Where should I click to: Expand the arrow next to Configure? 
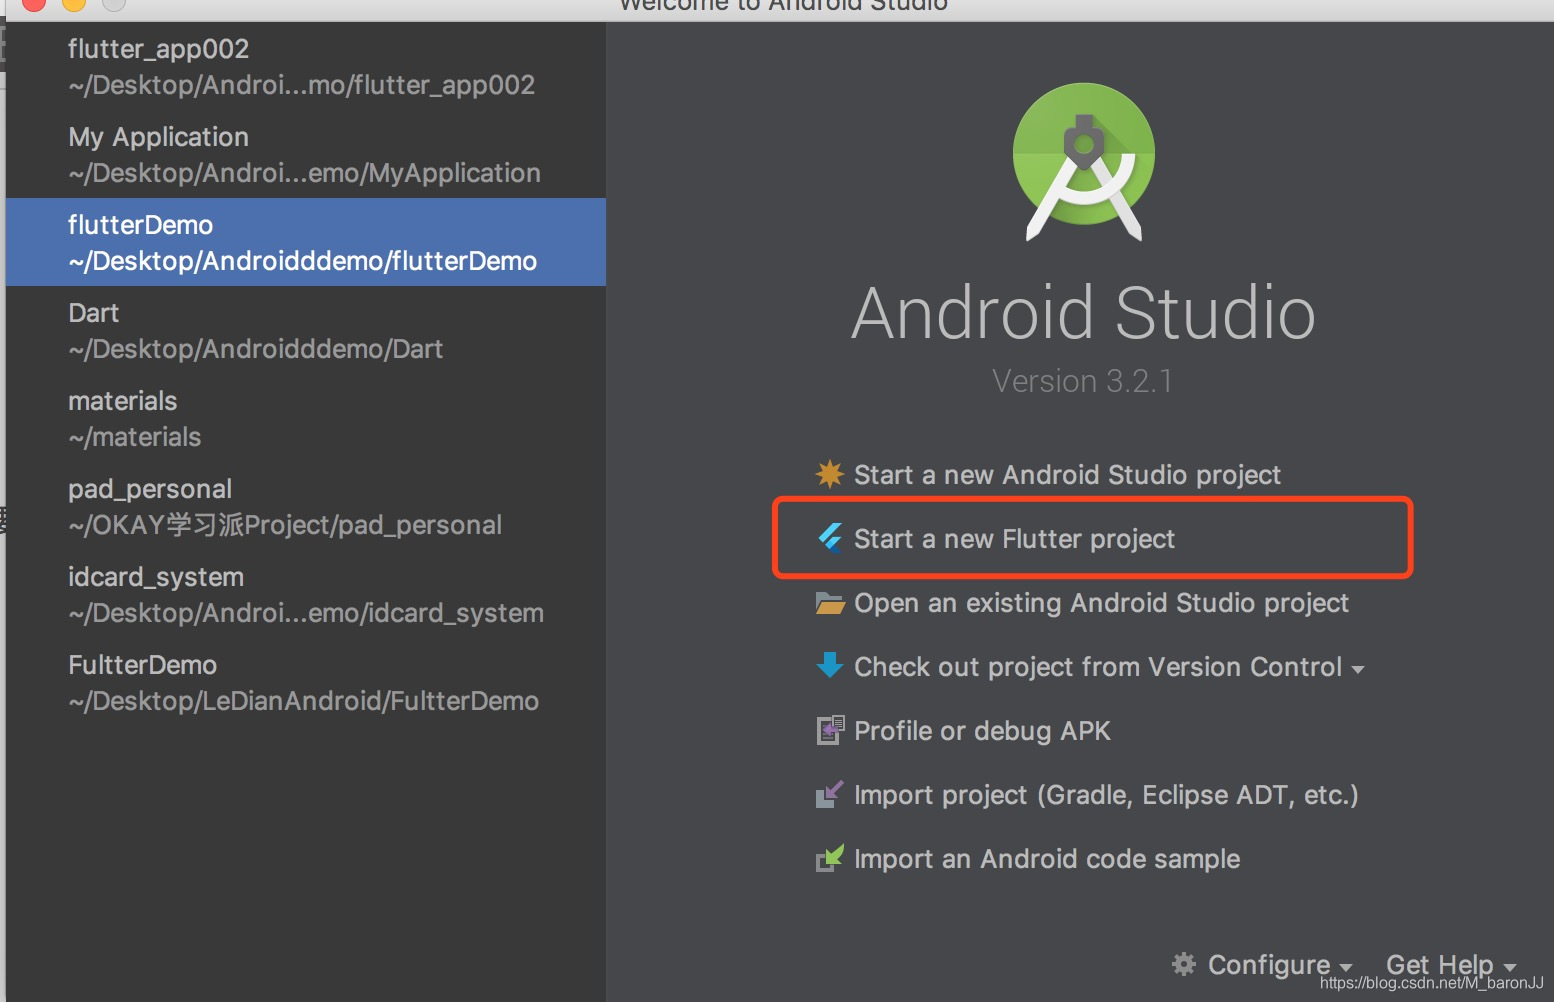[1346, 967]
